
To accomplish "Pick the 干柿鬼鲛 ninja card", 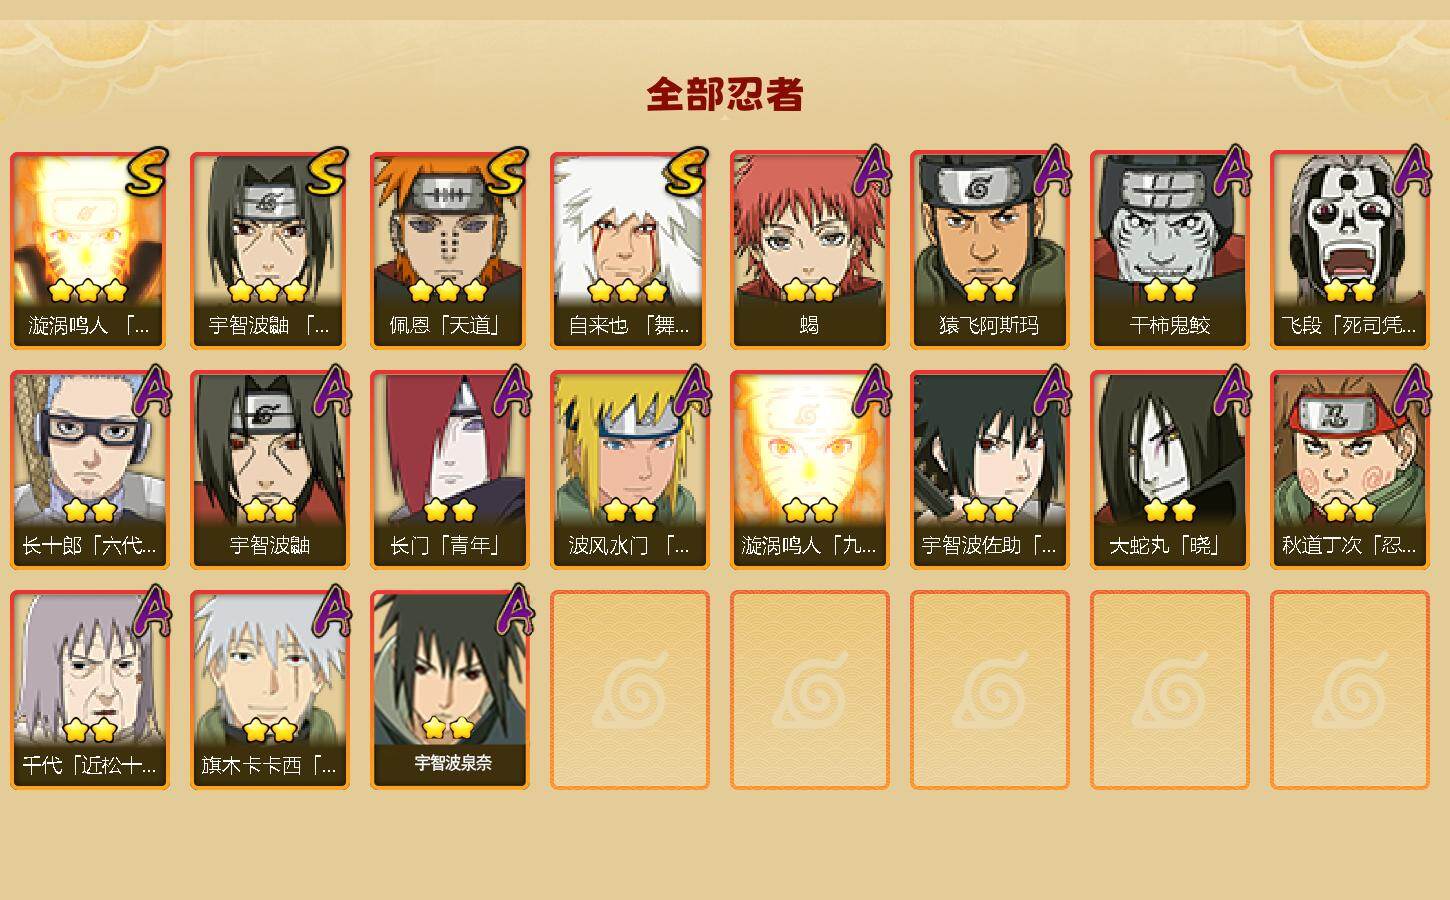I will pos(1169,250).
